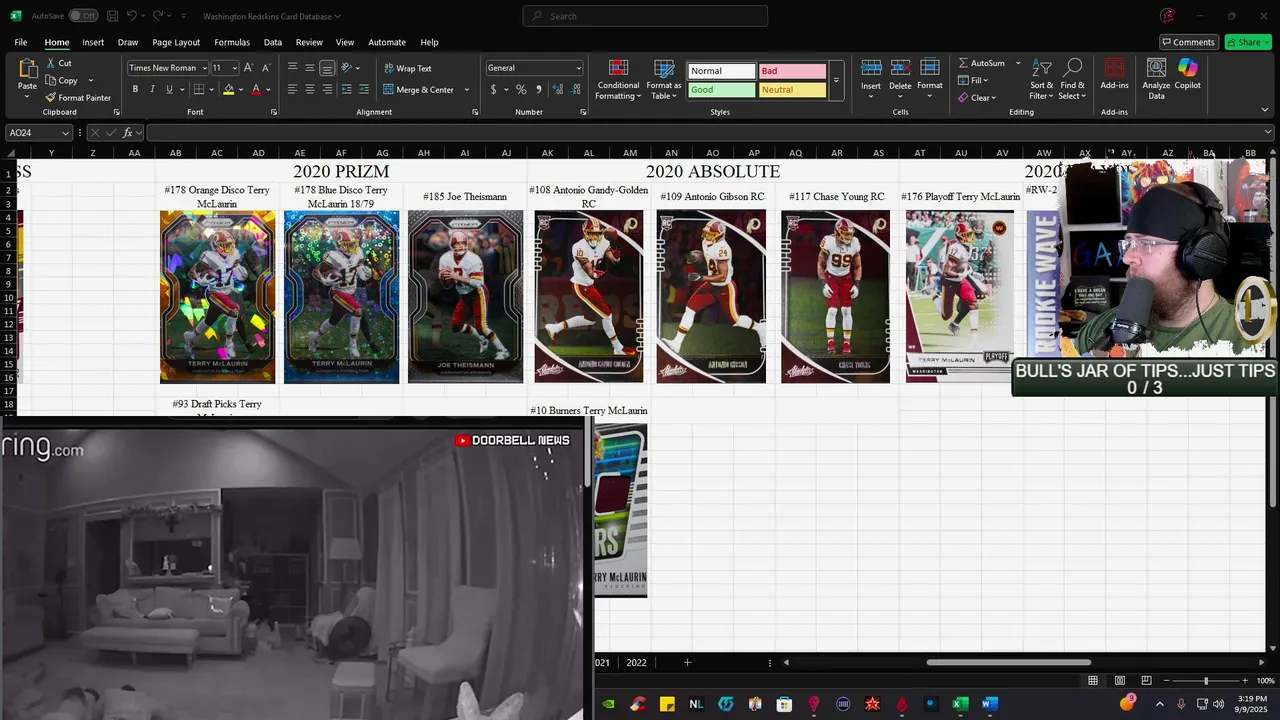This screenshot has height=720, width=1280.
Task: Decrease font size with smaller A icon
Action: (265, 68)
